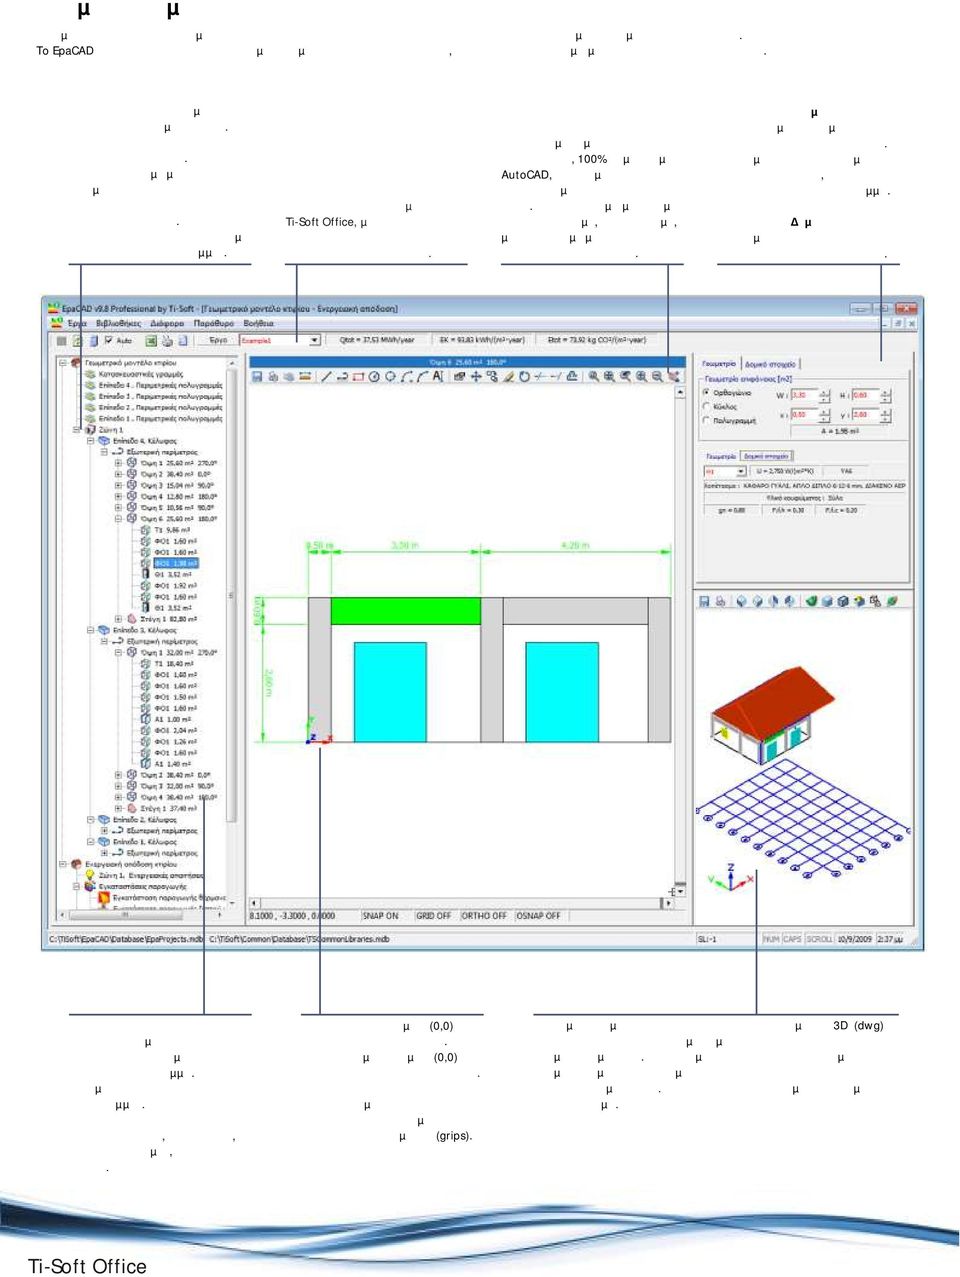The image size is (960, 1277).
Task: Select highlighted ΦΟ1 1,98 m² tree row
Action: tap(175, 563)
